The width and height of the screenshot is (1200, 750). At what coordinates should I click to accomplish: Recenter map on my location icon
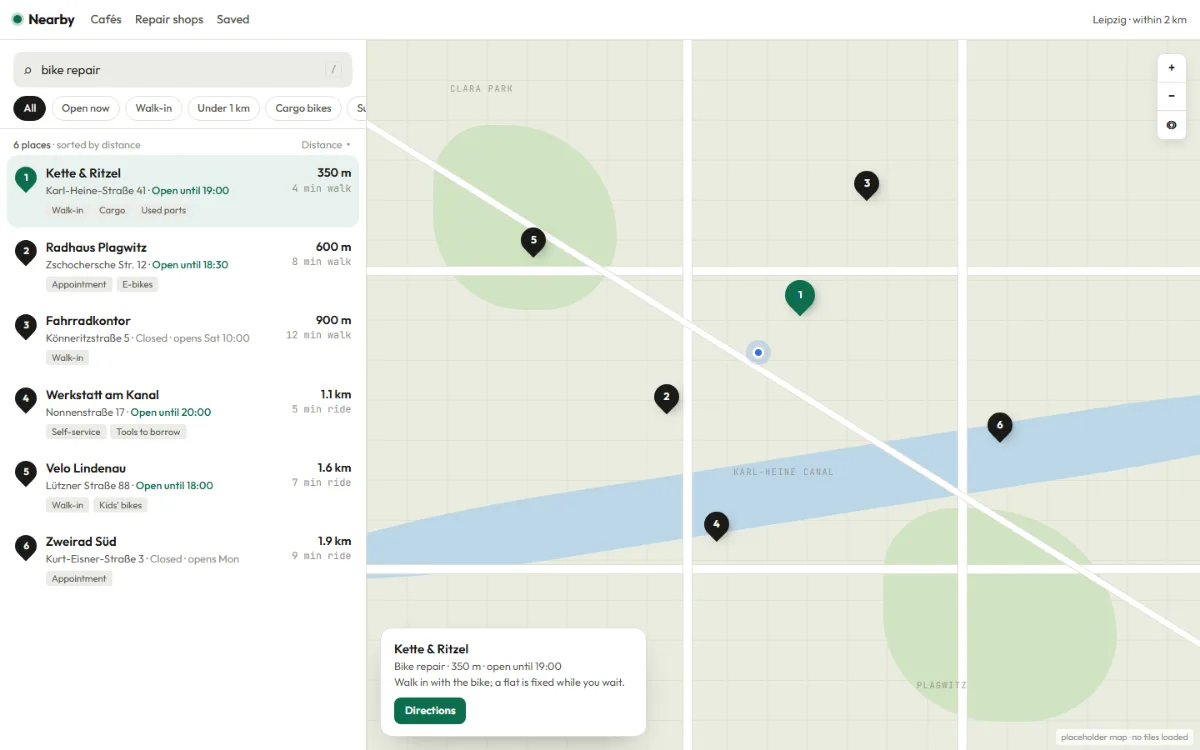(1171, 125)
